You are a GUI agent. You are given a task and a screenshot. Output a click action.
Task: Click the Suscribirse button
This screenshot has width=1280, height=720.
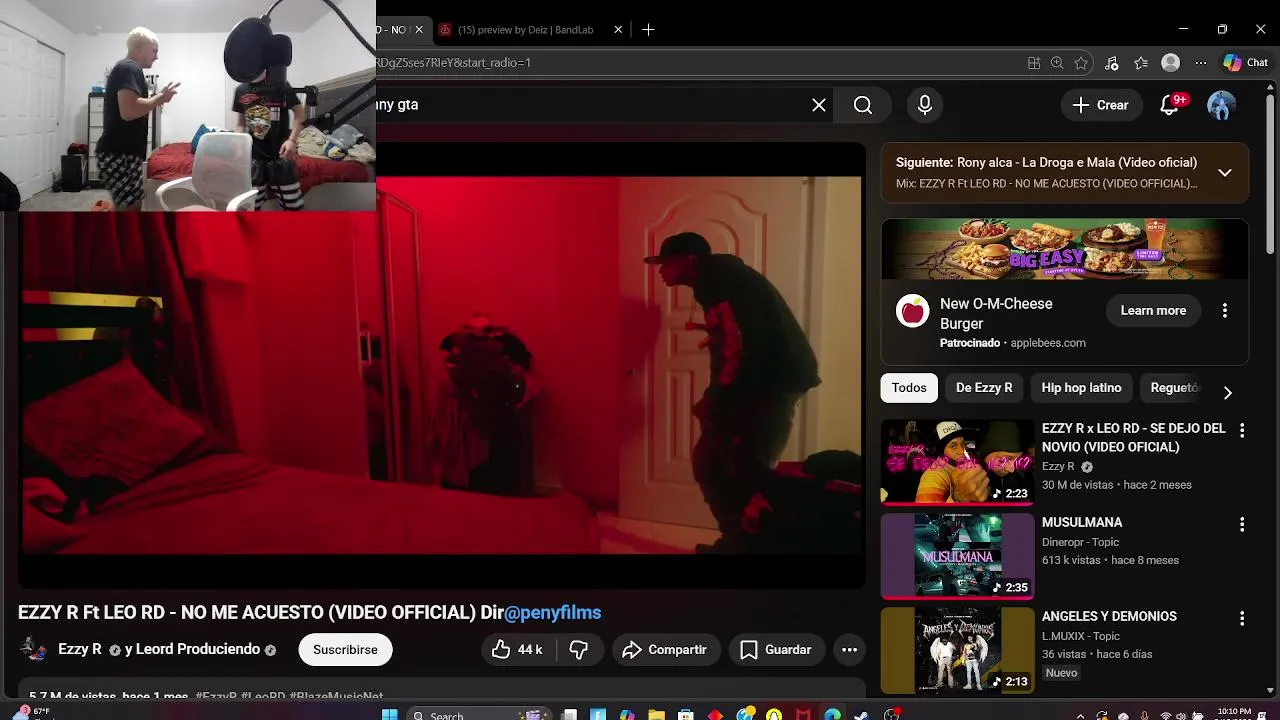point(345,650)
